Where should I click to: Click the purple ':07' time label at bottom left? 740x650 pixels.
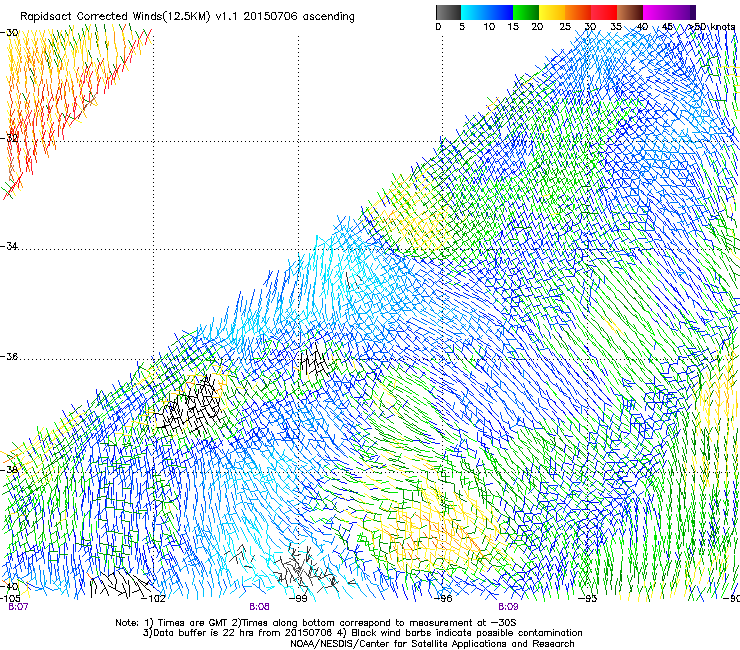pyautogui.click(x=18, y=607)
